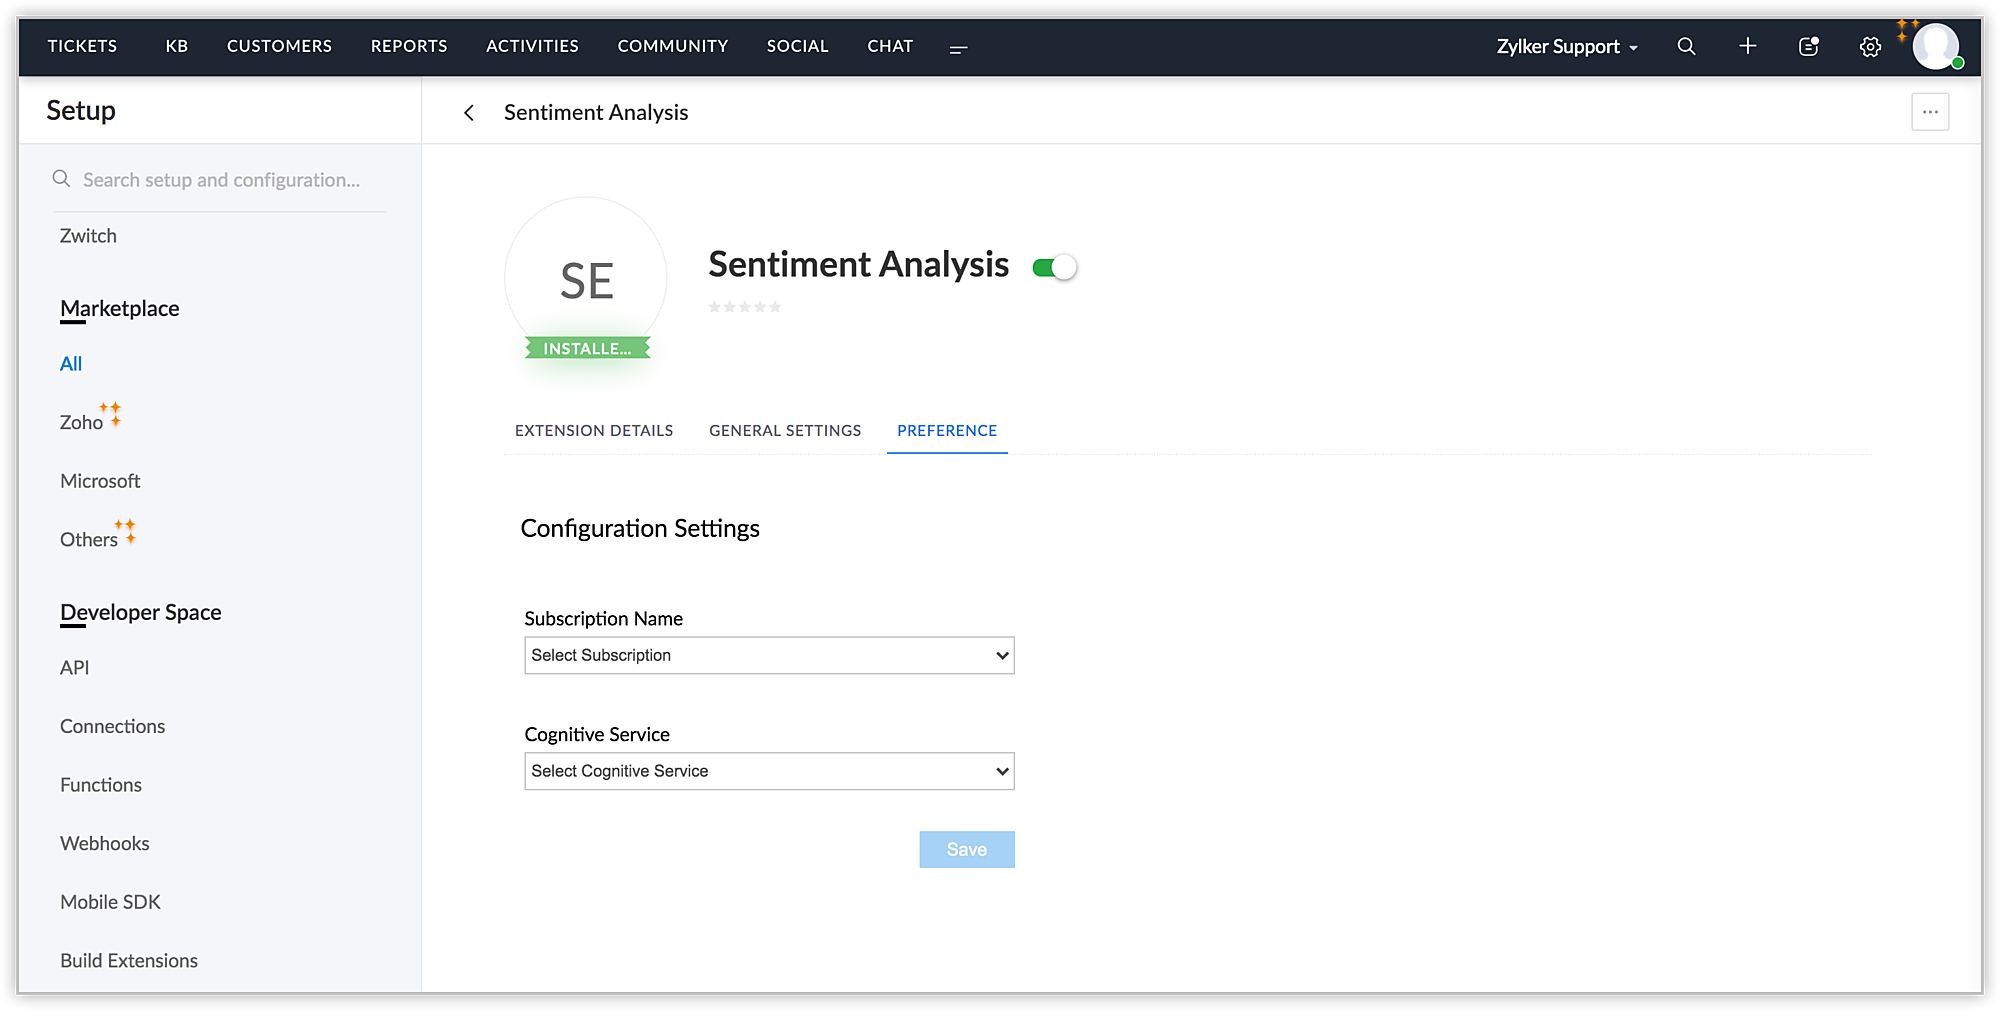The image size is (2000, 1011).
Task: Switch to the Extension Details tab
Action: coord(594,431)
